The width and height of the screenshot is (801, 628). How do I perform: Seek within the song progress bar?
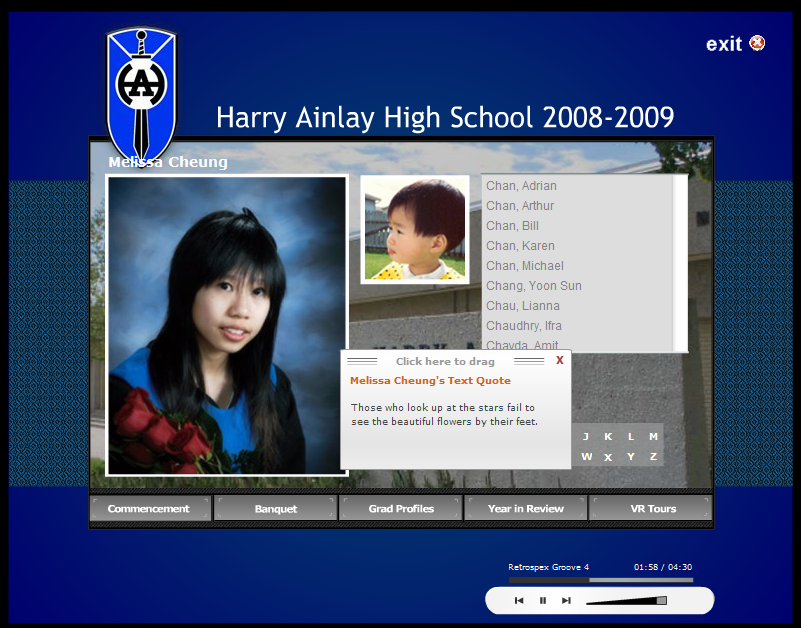click(600, 580)
